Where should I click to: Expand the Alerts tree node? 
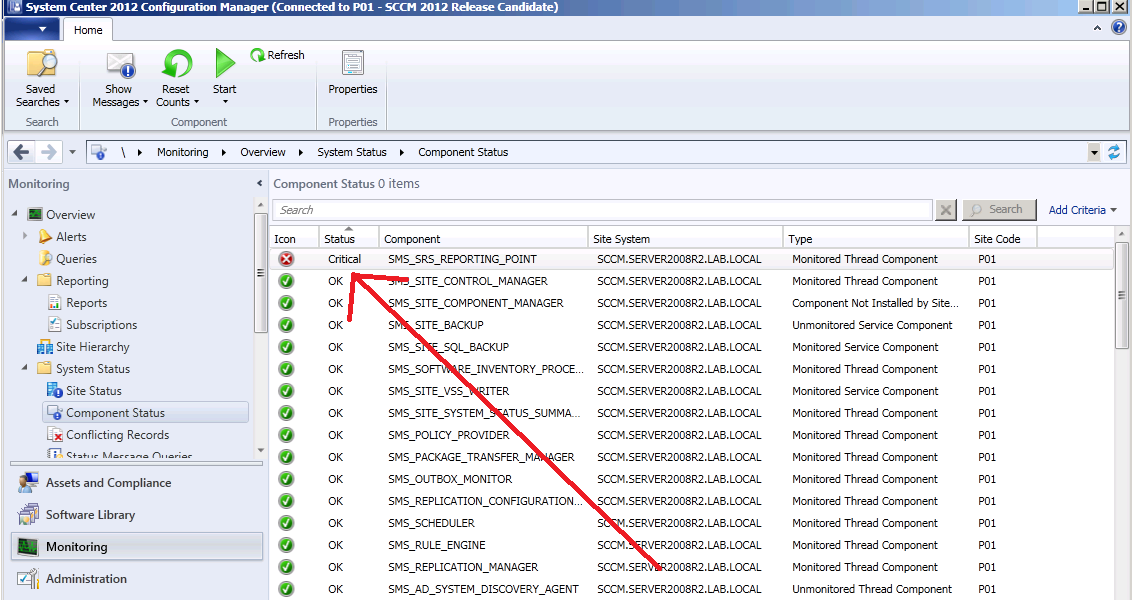25,236
